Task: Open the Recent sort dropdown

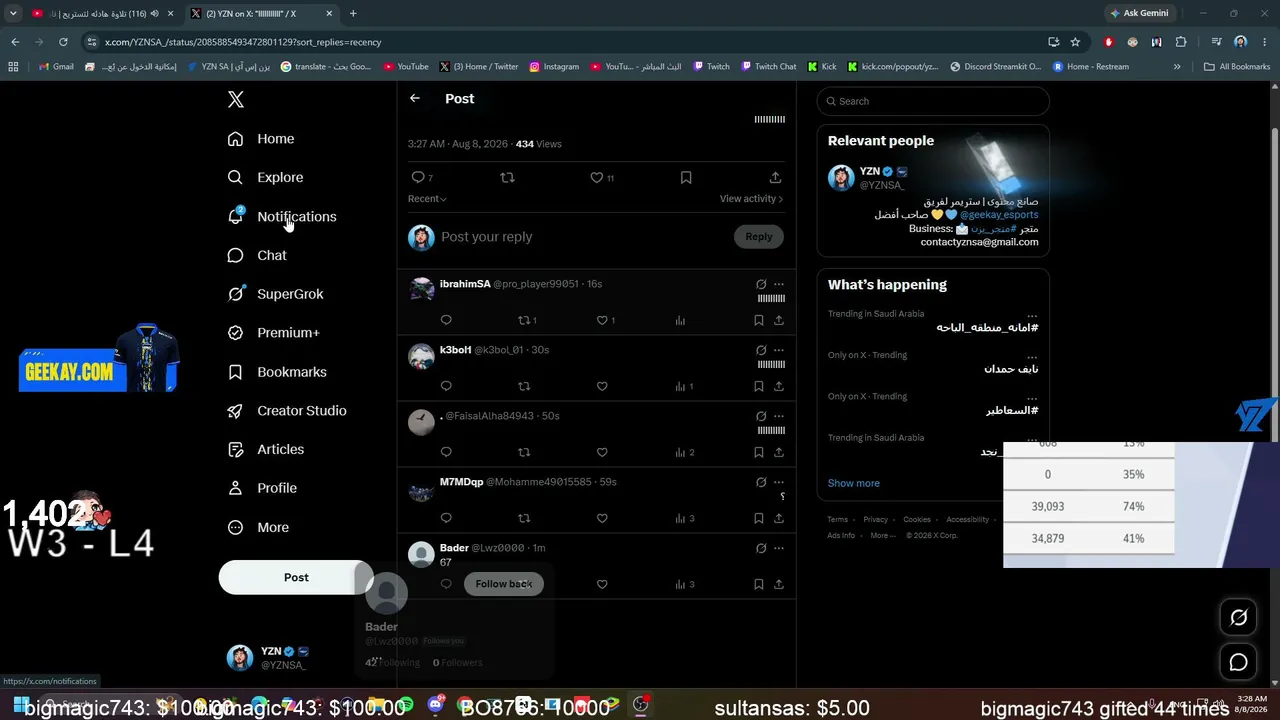Action: 427,199
